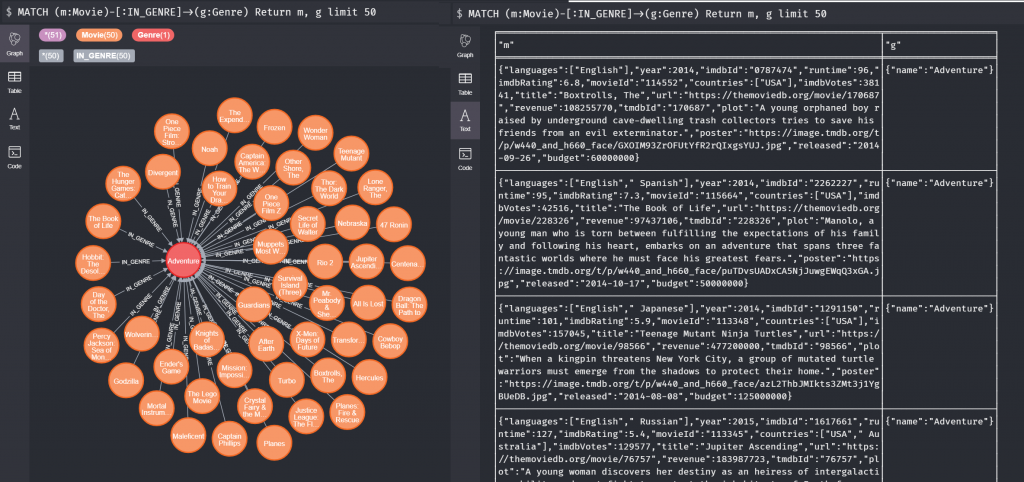Image resolution: width=1024 pixels, height=482 pixels.
Task: Click The Hunger Games: Cat... node
Action: [125, 184]
